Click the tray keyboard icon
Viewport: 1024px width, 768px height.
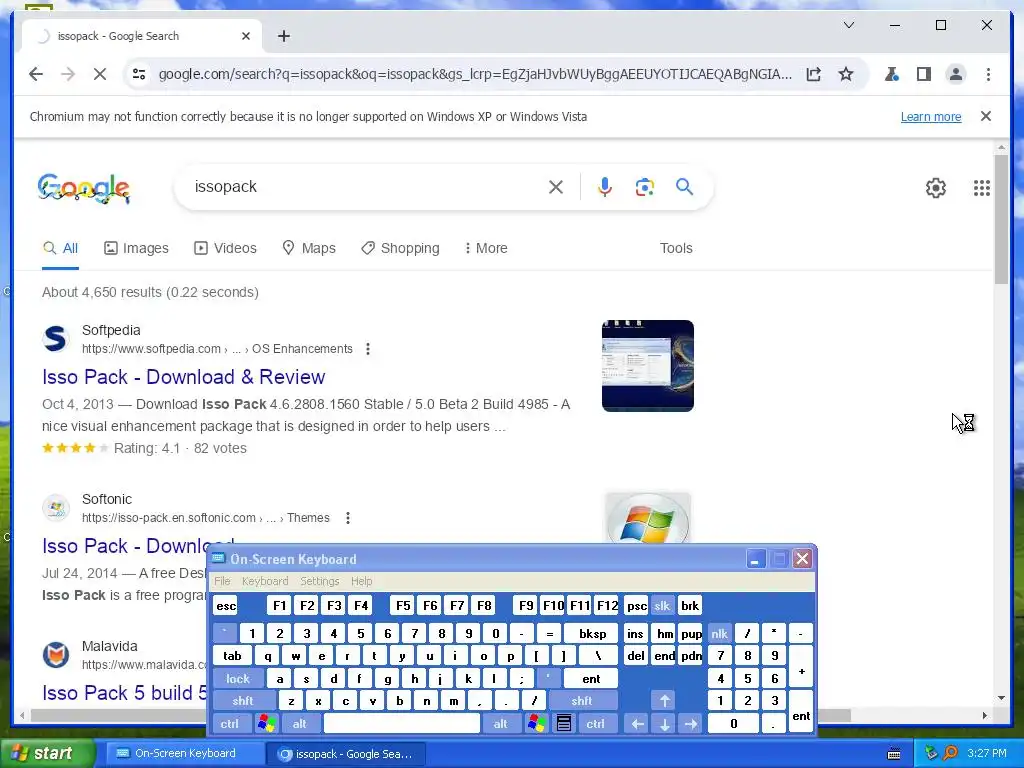(x=895, y=754)
